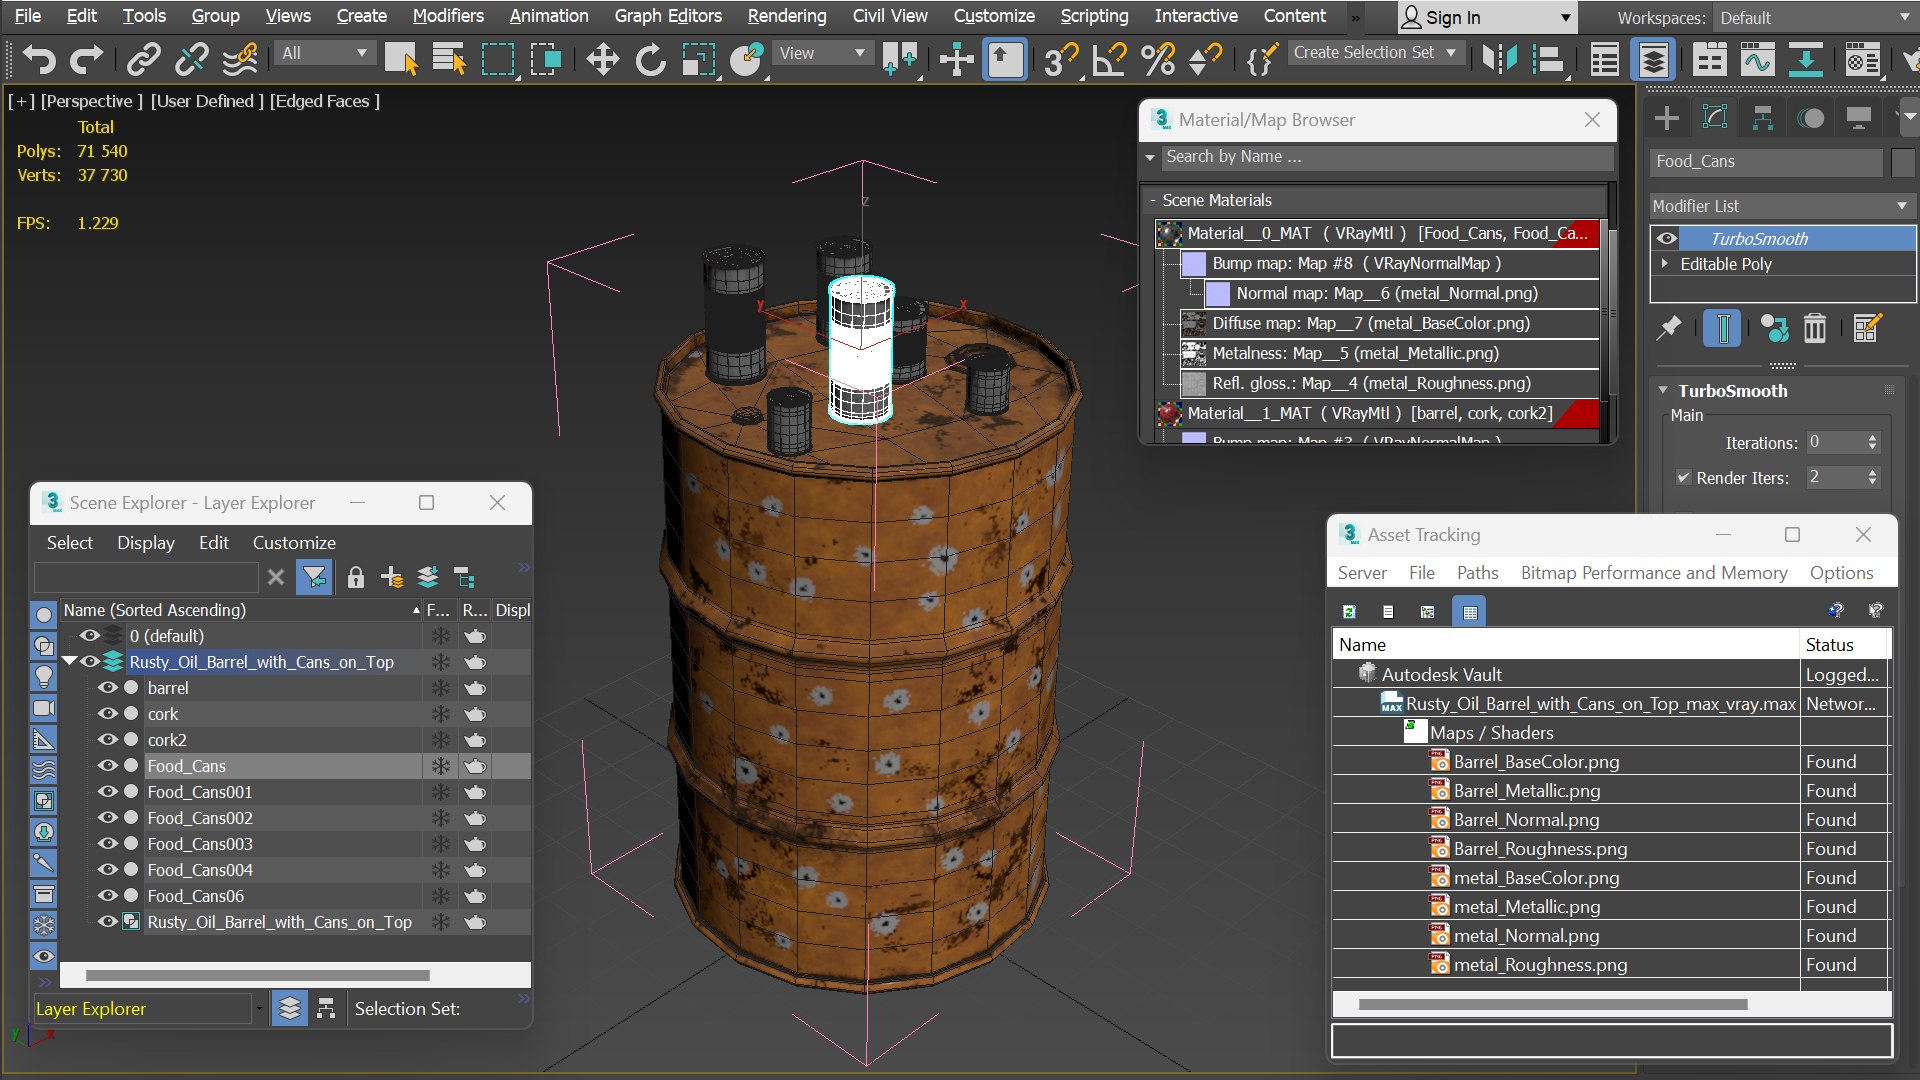Click the Pin Stack icon
Viewport: 1920px width, 1080px height.
point(1669,328)
